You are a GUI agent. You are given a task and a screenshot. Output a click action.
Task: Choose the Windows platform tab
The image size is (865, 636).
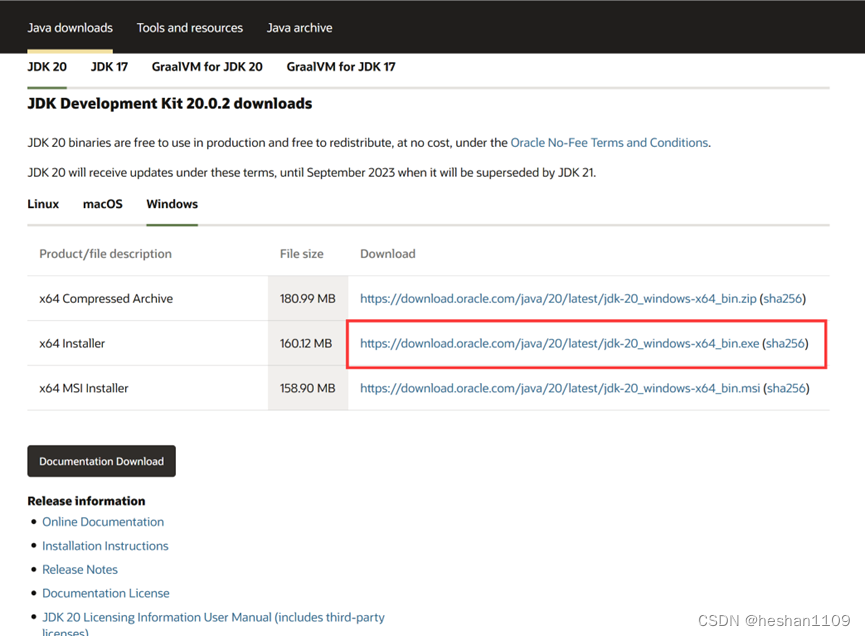172,204
